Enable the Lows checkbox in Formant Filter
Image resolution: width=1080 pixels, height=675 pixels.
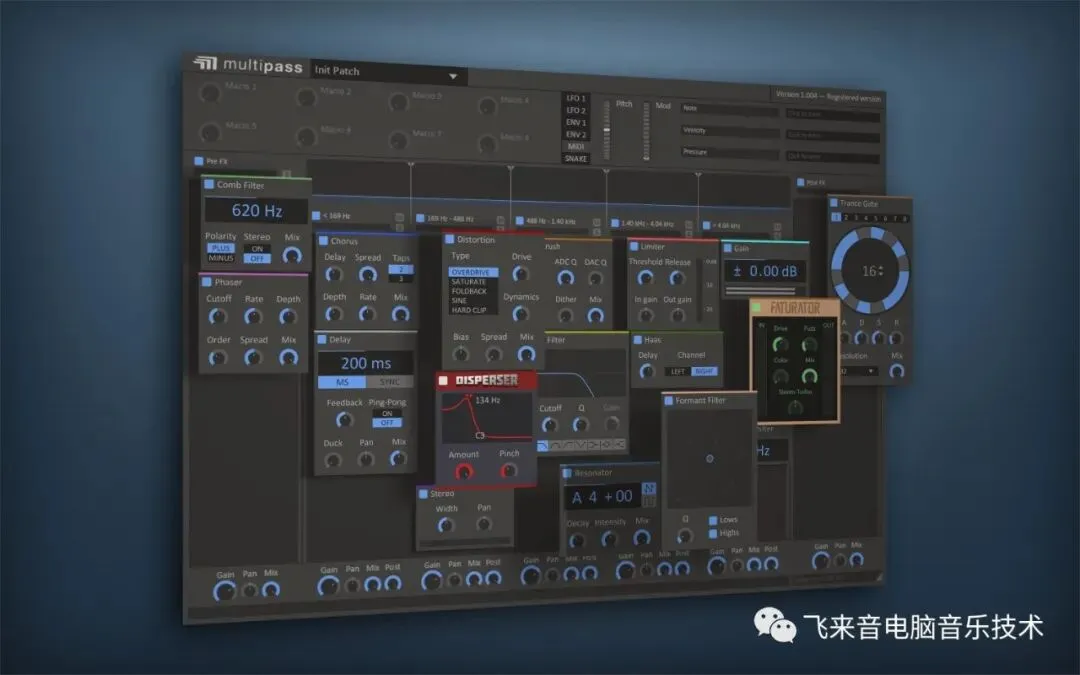[714, 519]
